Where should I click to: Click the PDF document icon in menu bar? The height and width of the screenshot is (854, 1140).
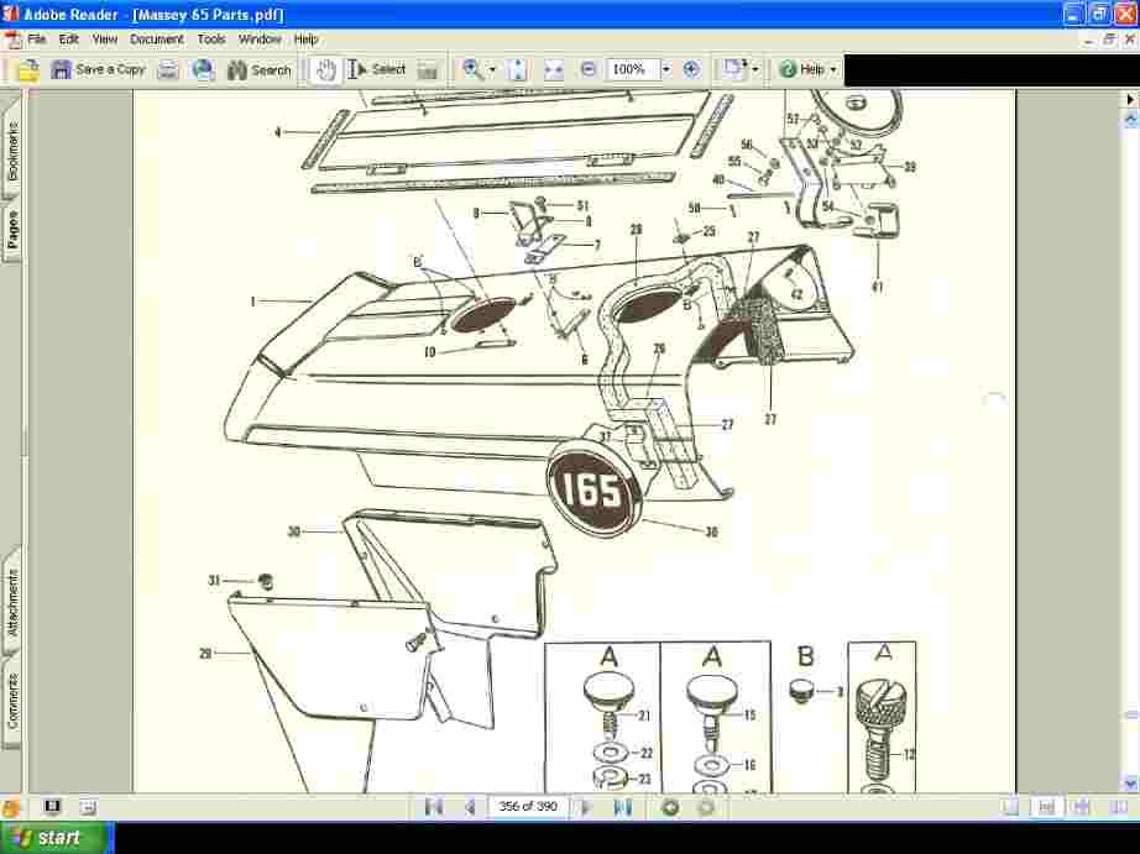[x=12, y=40]
